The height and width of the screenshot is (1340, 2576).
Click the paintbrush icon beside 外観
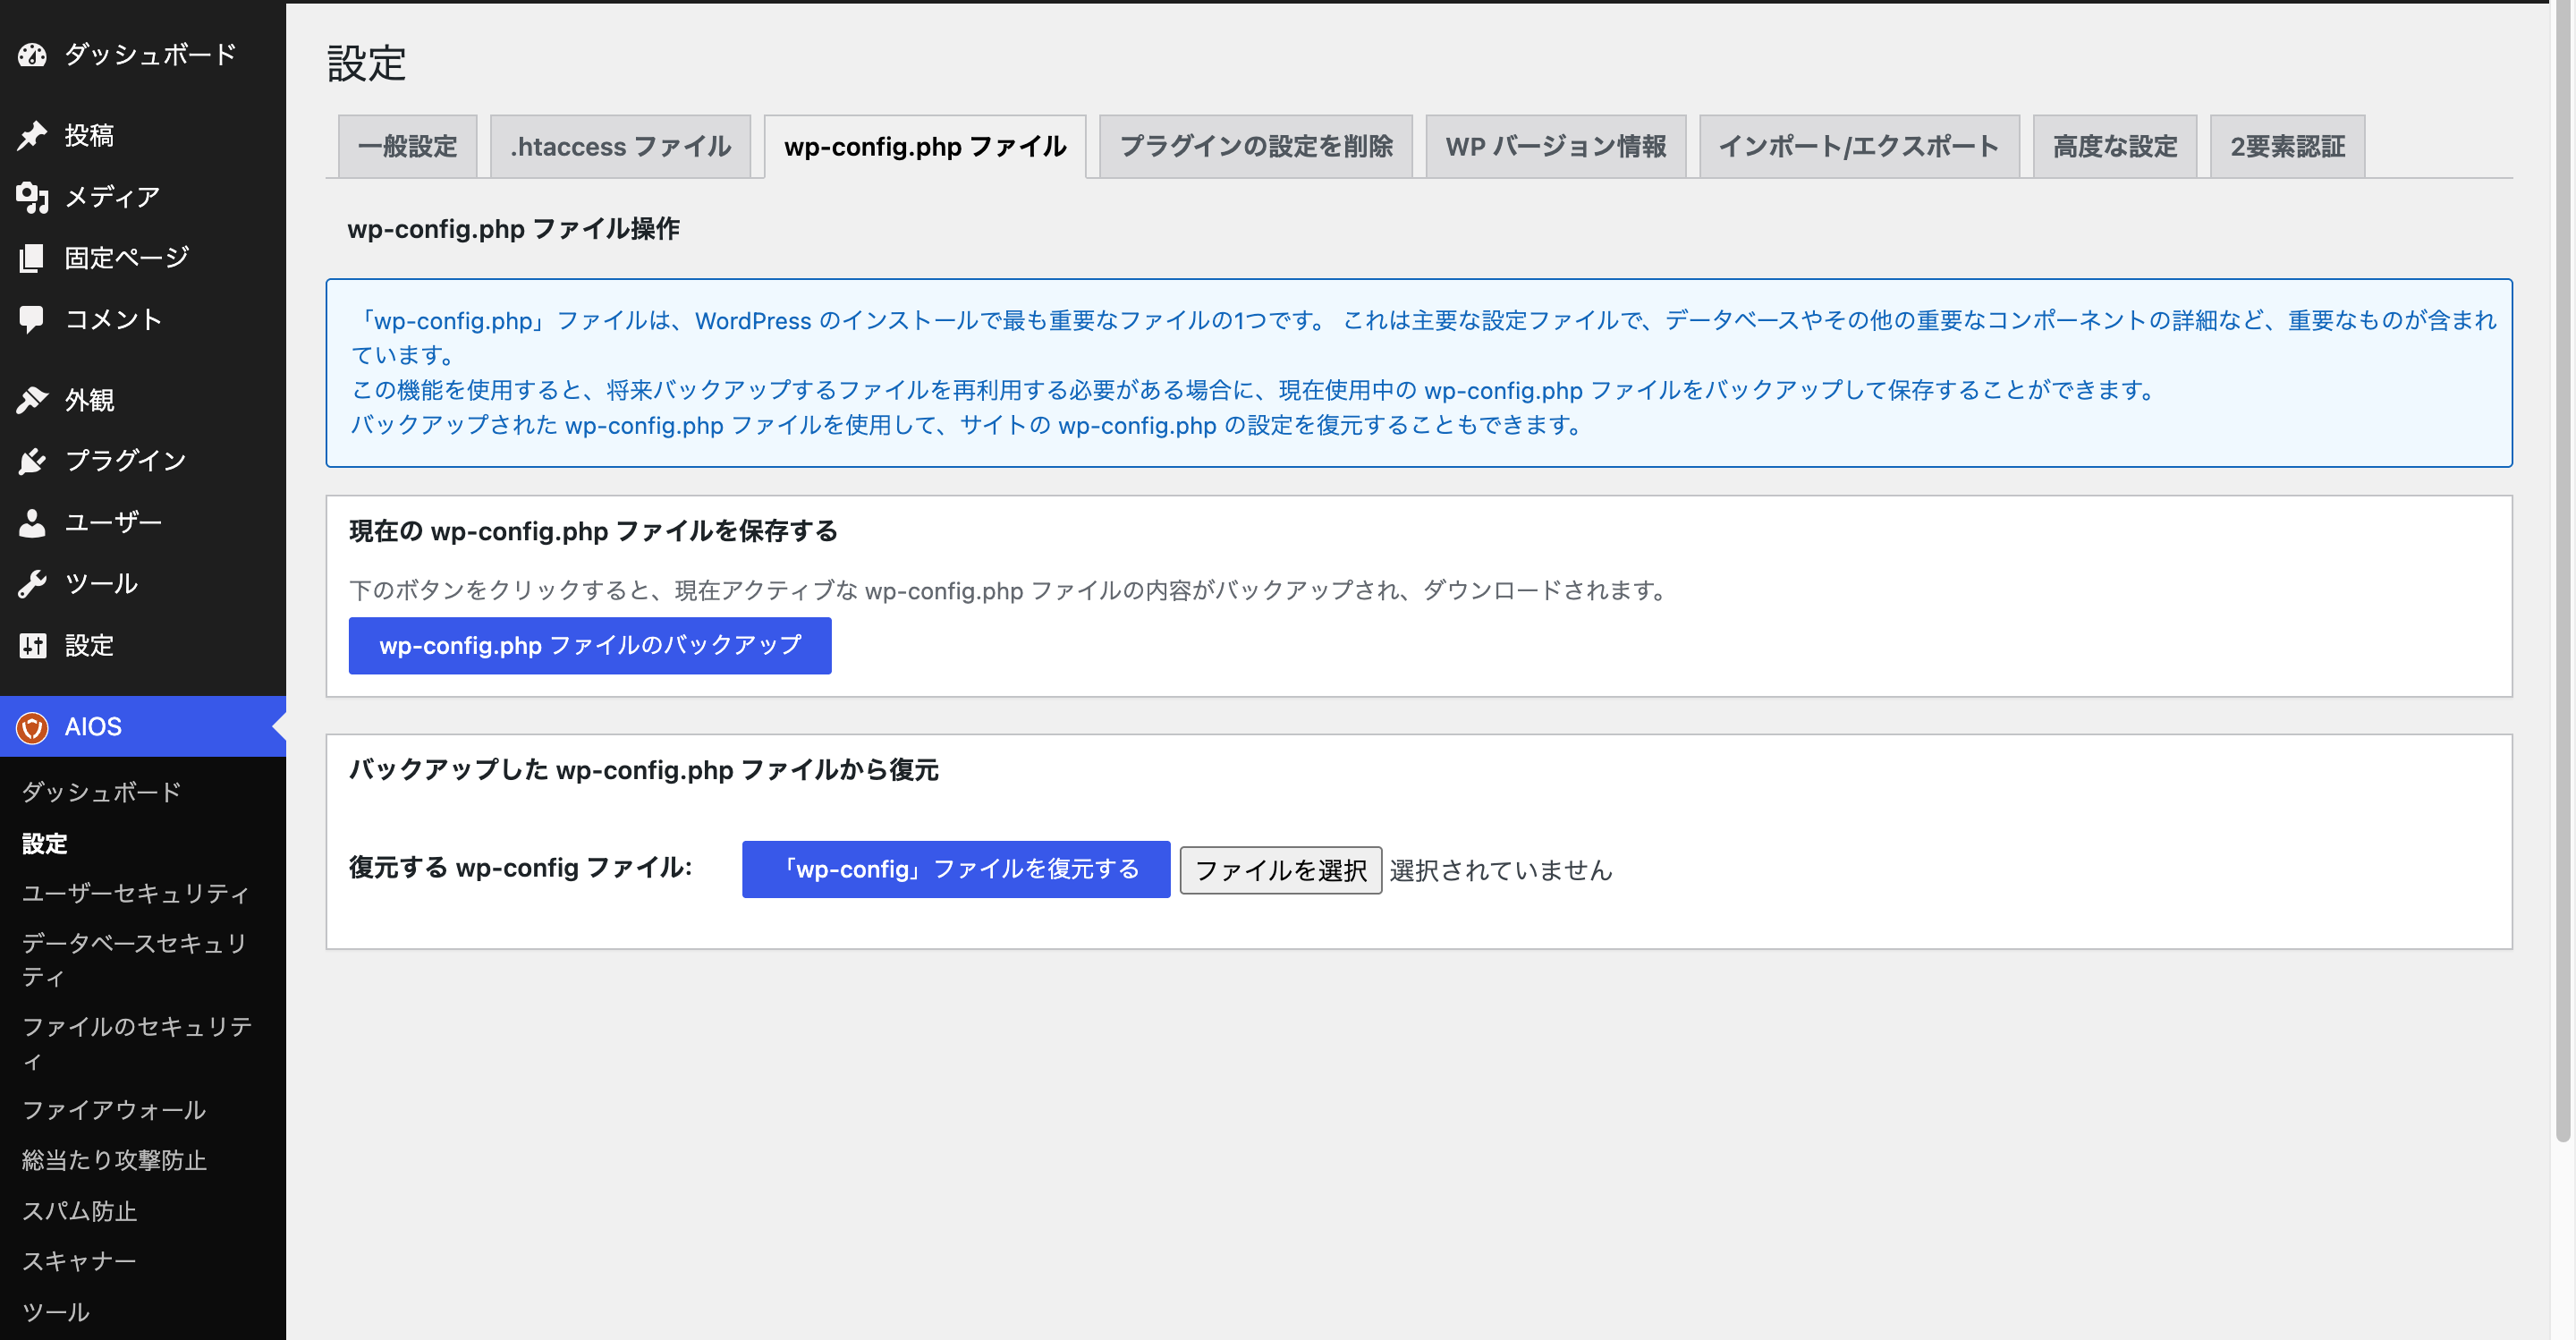pyautogui.click(x=32, y=400)
